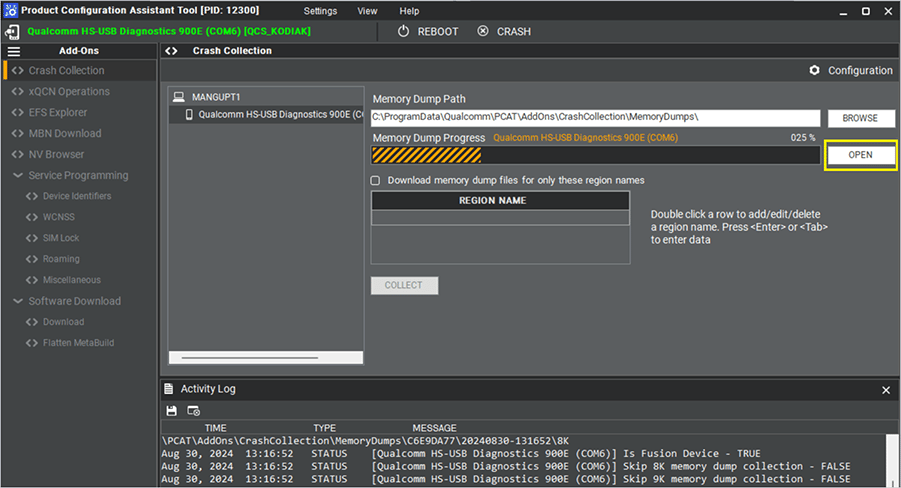Viewport: 901px width, 488px height.
Task: Click the 'Skip 9K memory dump collection' log entry
Action: click(506, 479)
